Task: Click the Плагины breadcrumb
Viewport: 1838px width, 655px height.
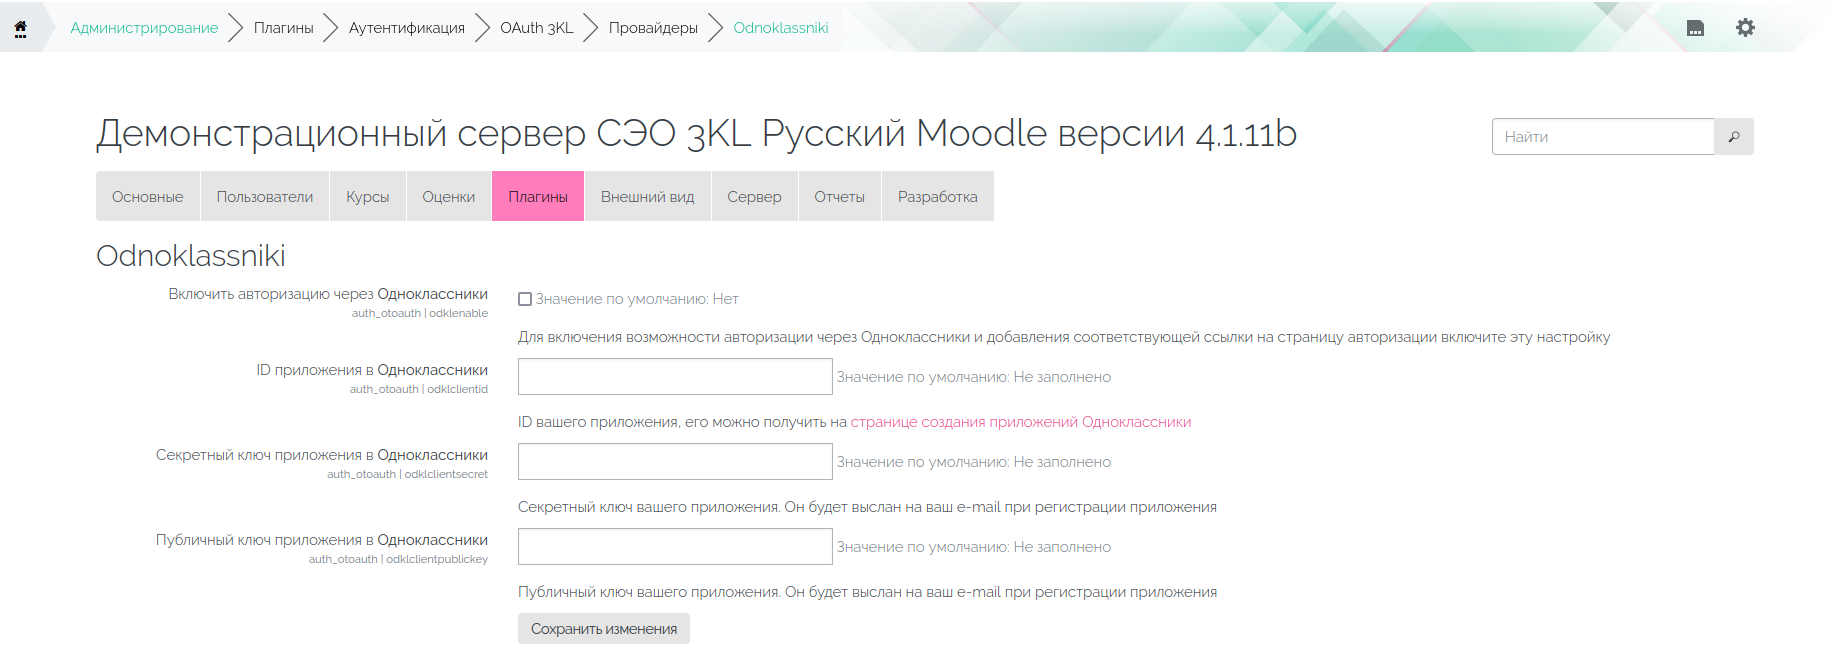Action: 284,28
